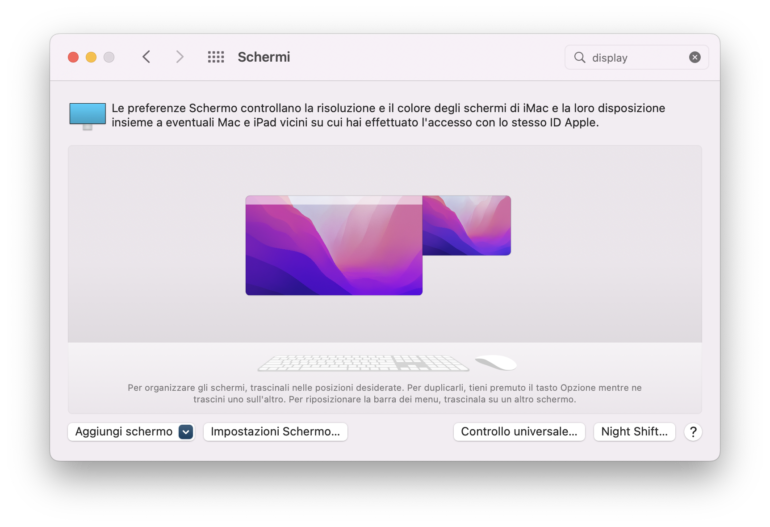Click the white mouse illustration
This screenshot has height=527, width=770.
[x=495, y=363]
